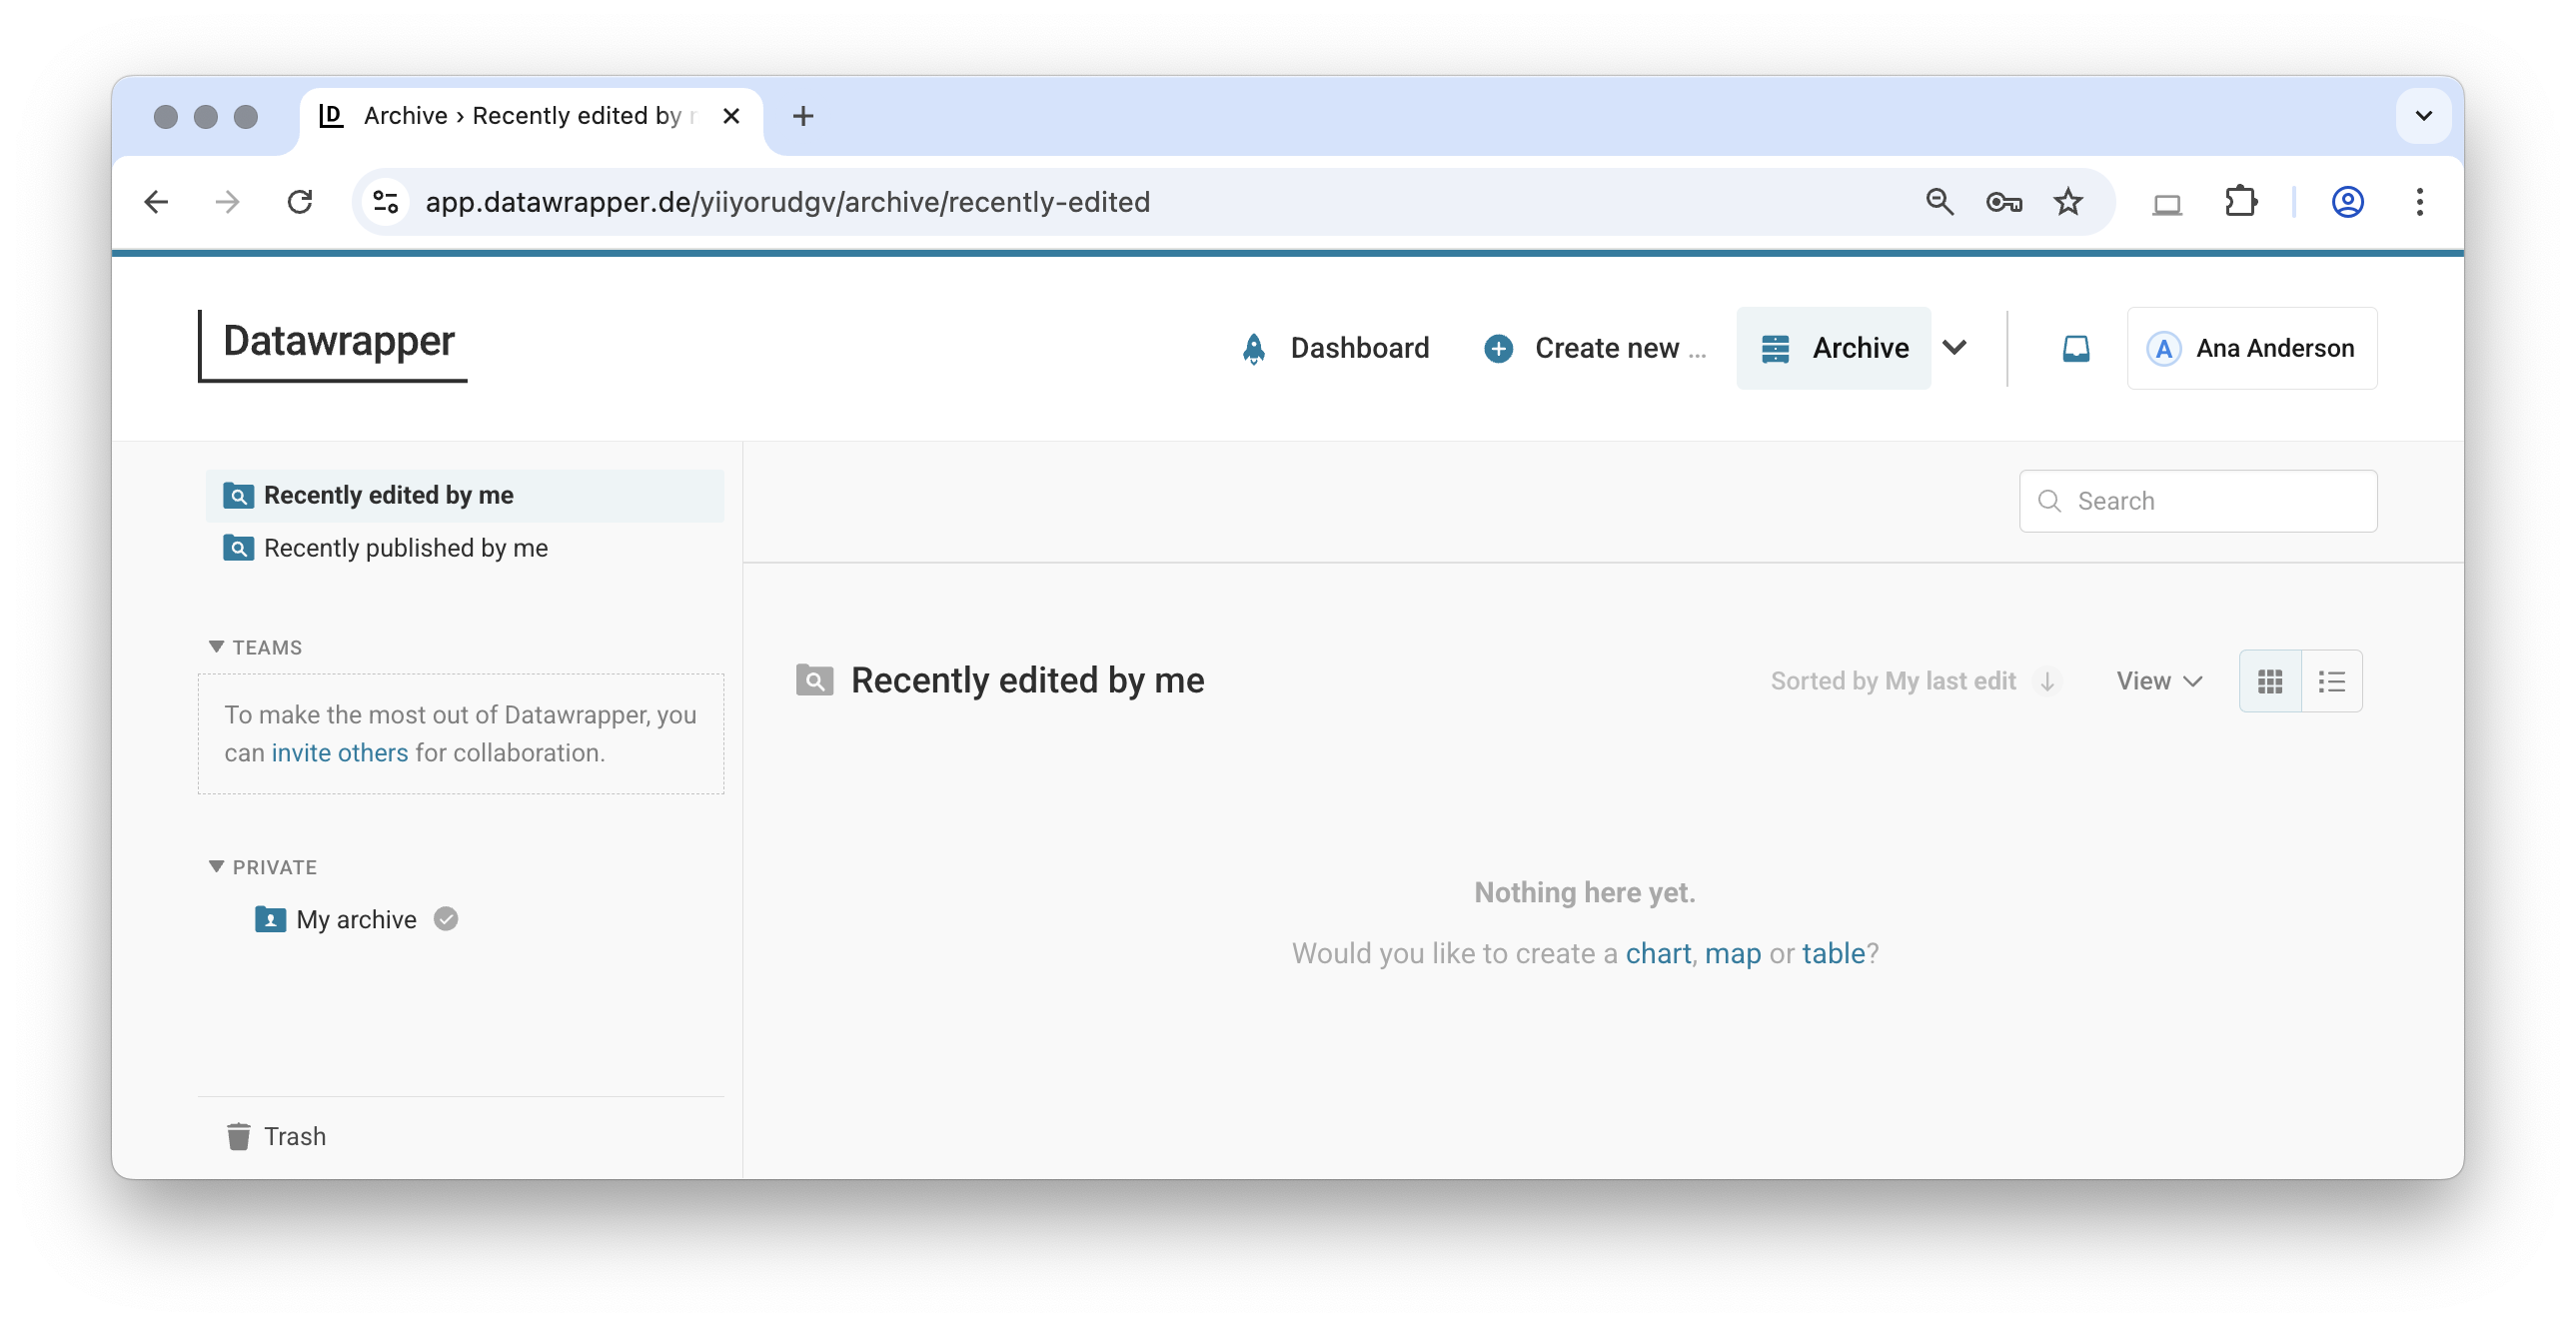Collapse the PRIVATE section
2576x1327 pixels.
[216, 867]
